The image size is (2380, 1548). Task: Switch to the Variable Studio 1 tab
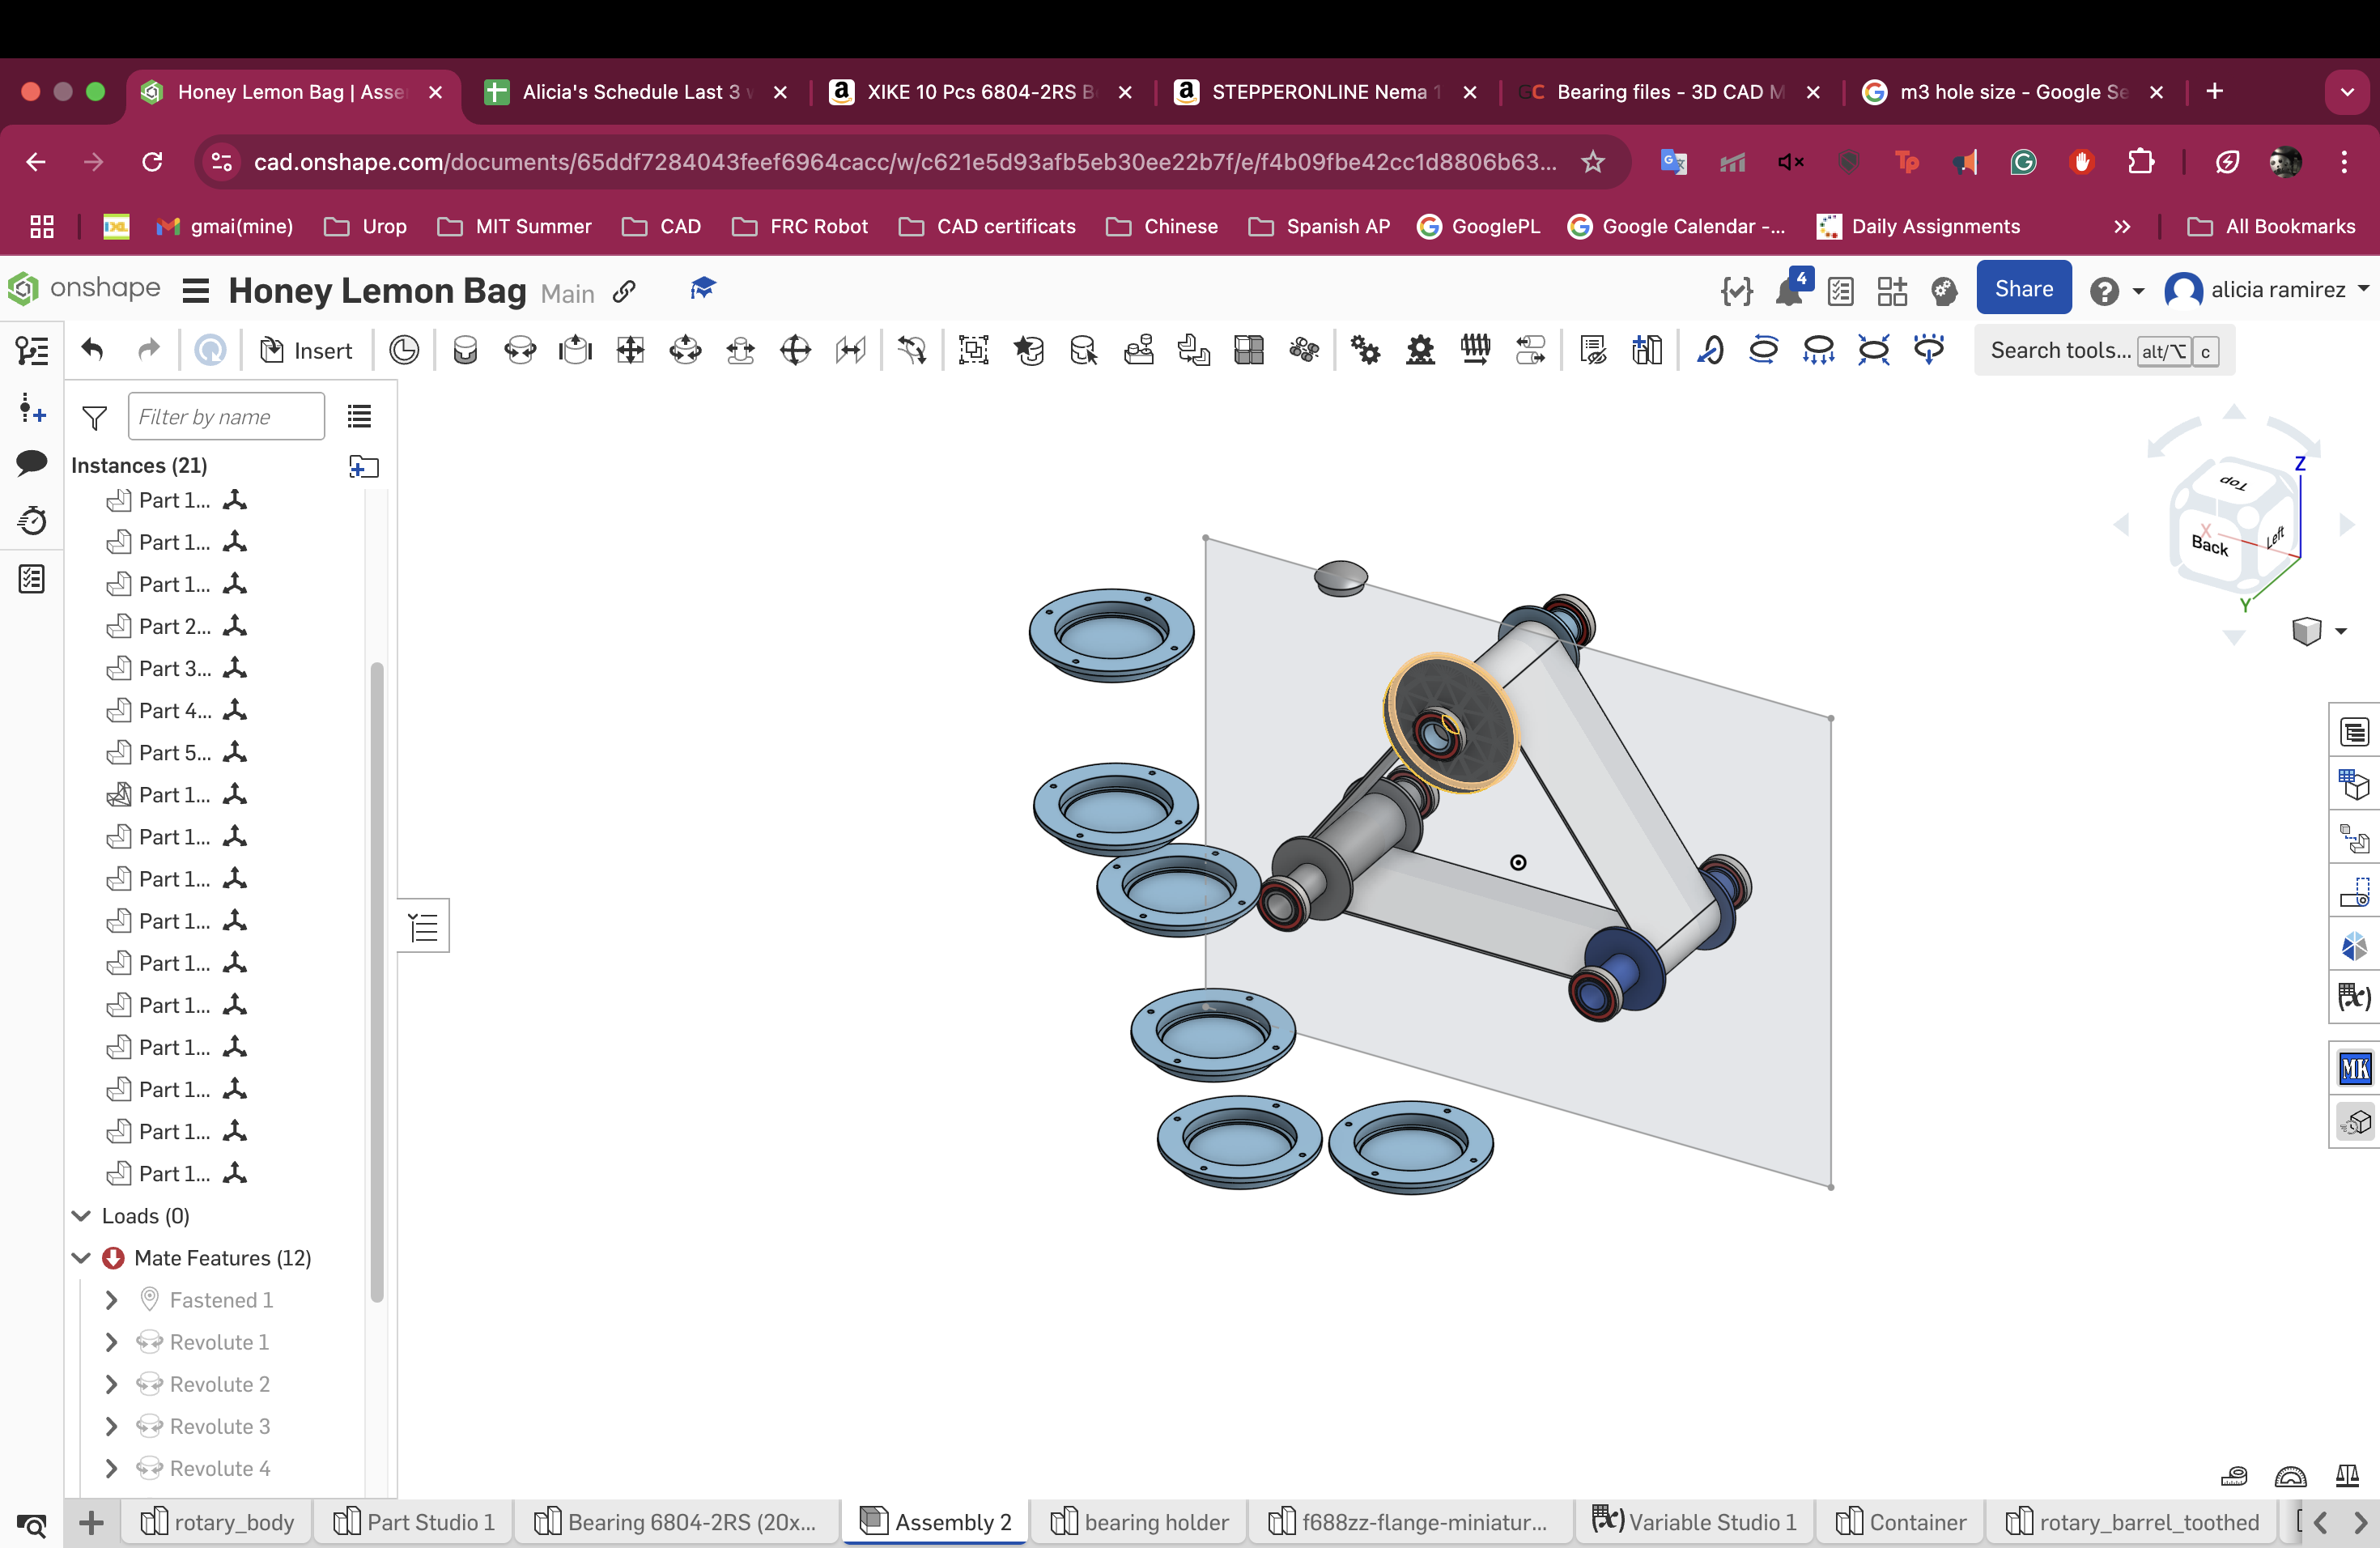1695,1522
